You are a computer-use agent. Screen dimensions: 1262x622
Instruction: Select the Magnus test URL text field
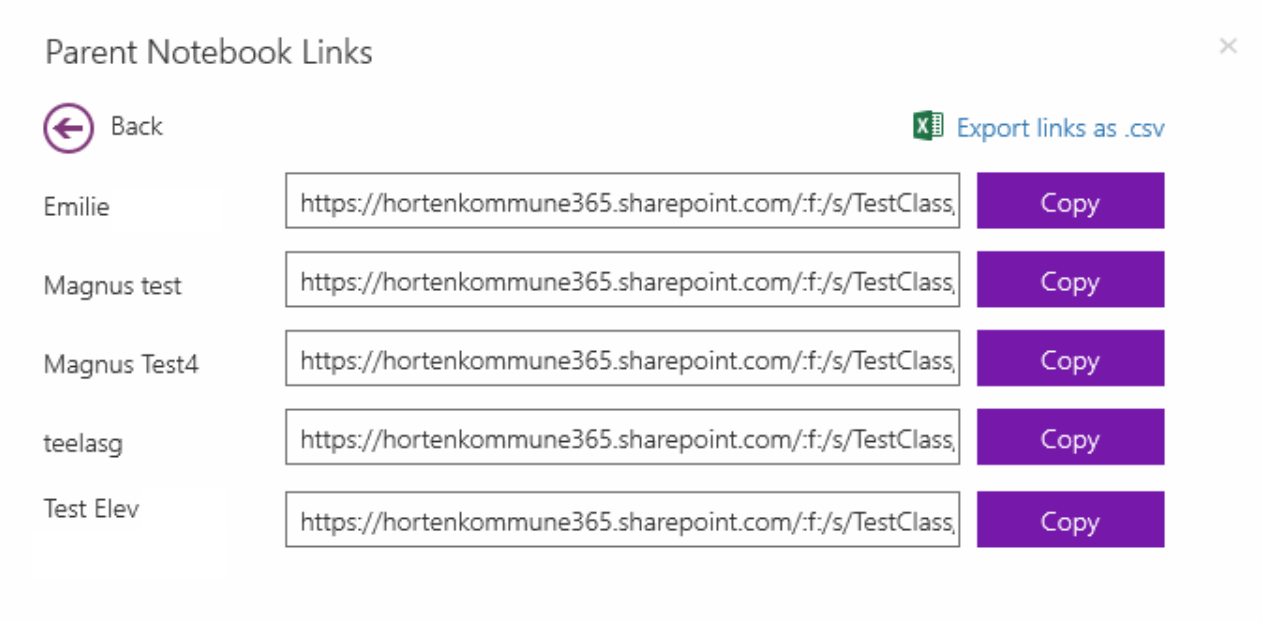622,280
